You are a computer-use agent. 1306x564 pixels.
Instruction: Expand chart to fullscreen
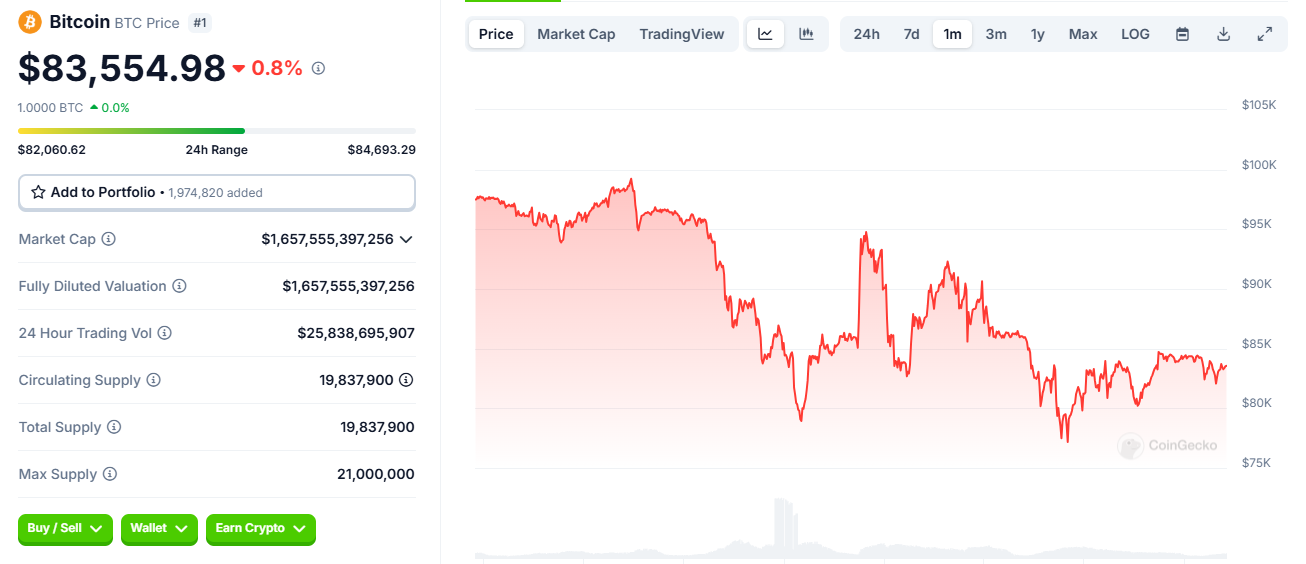[1264, 34]
